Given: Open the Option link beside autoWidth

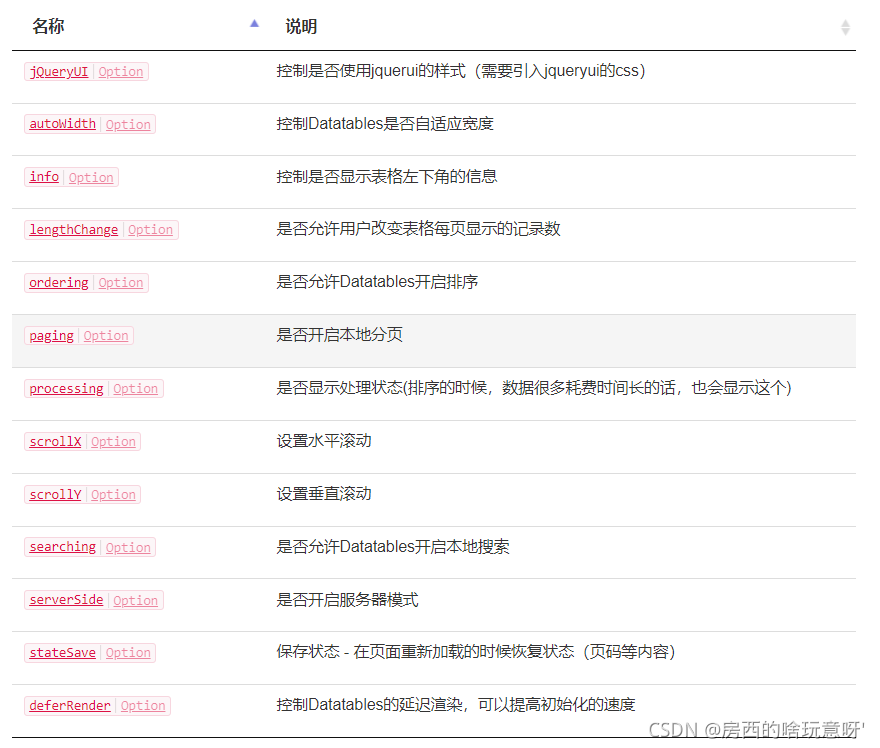Looking at the screenshot, I should [x=128, y=125].
